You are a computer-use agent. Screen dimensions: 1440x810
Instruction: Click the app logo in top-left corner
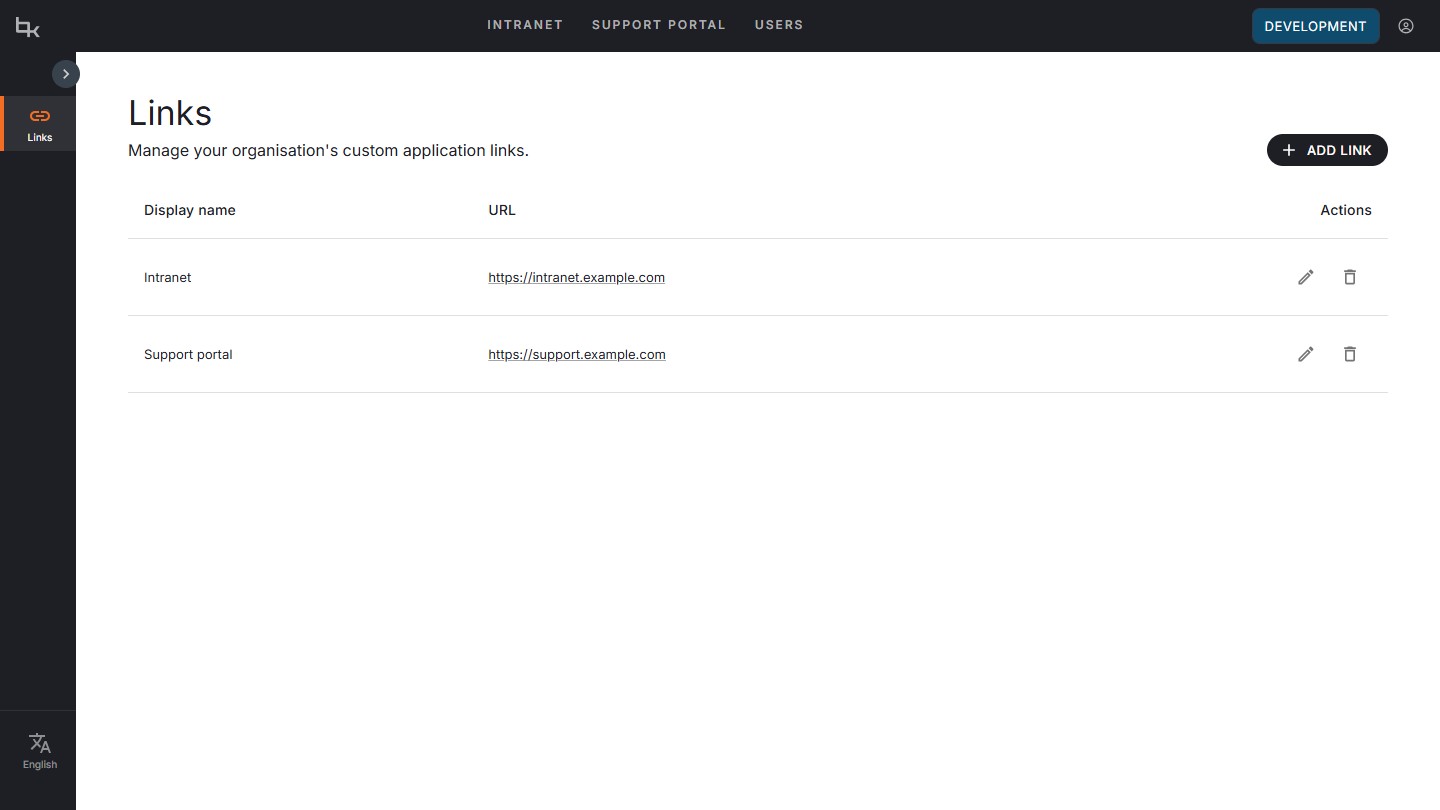(x=28, y=27)
